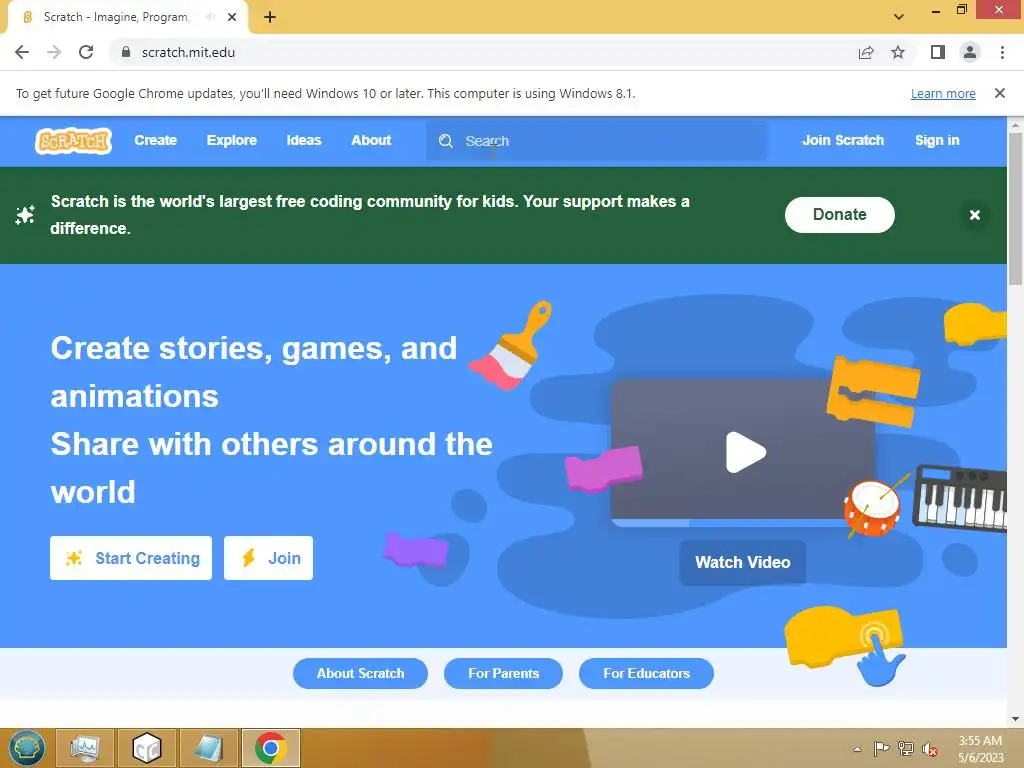Open the monitor app icon on the taskbar
Viewport: 1024px width, 768px height.
click(x=85, y=748)
